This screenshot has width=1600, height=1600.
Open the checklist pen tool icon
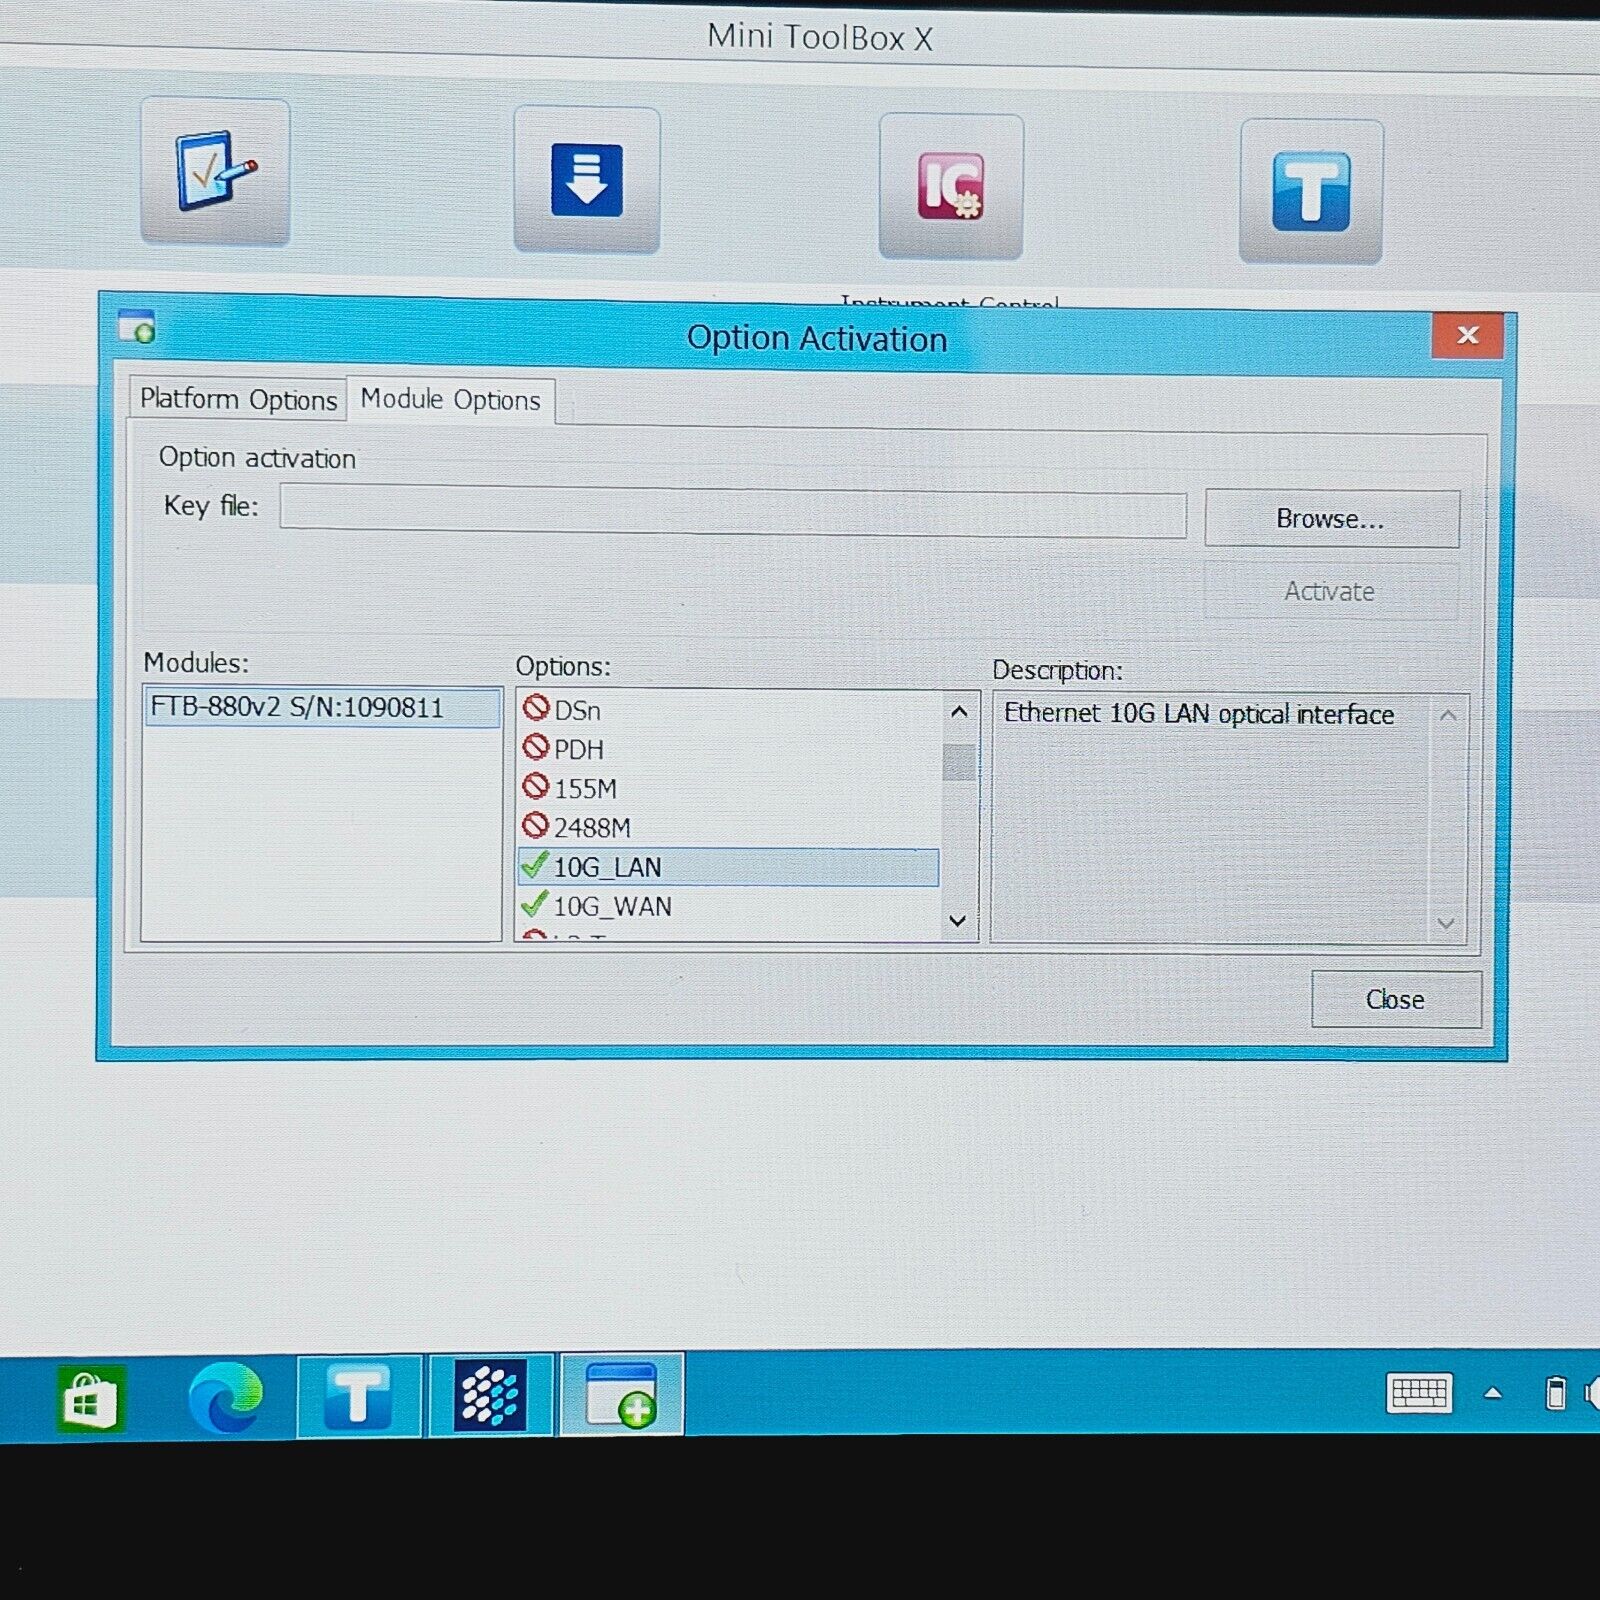(x=215, y=171)
